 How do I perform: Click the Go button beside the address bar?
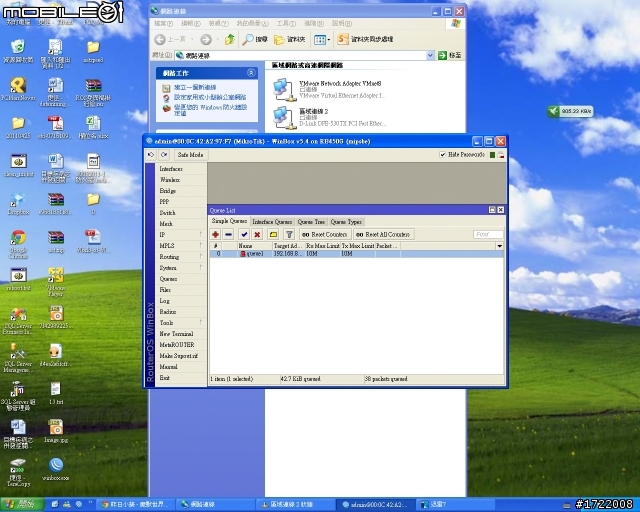click(x=449, y=55)
